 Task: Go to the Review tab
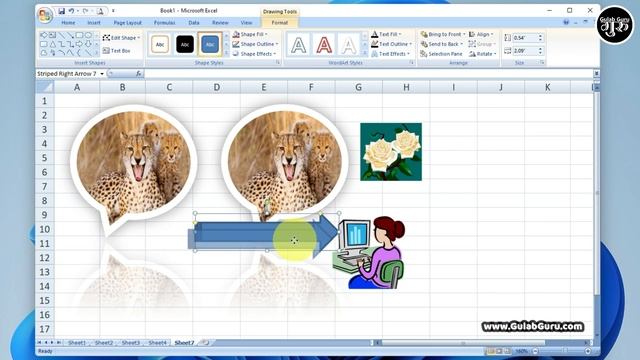[x=220, y=23]
